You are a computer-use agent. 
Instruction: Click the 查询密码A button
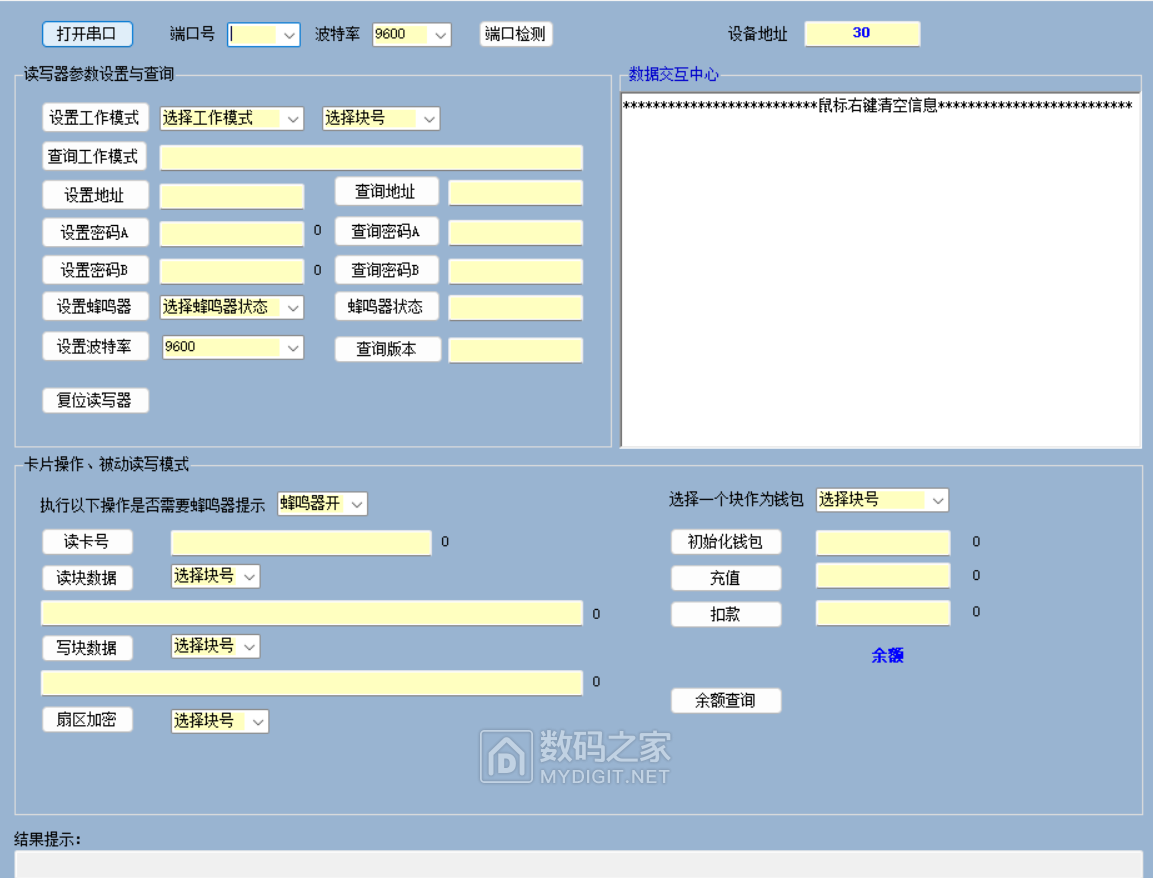pyautogui.click(x=387, y=231)
